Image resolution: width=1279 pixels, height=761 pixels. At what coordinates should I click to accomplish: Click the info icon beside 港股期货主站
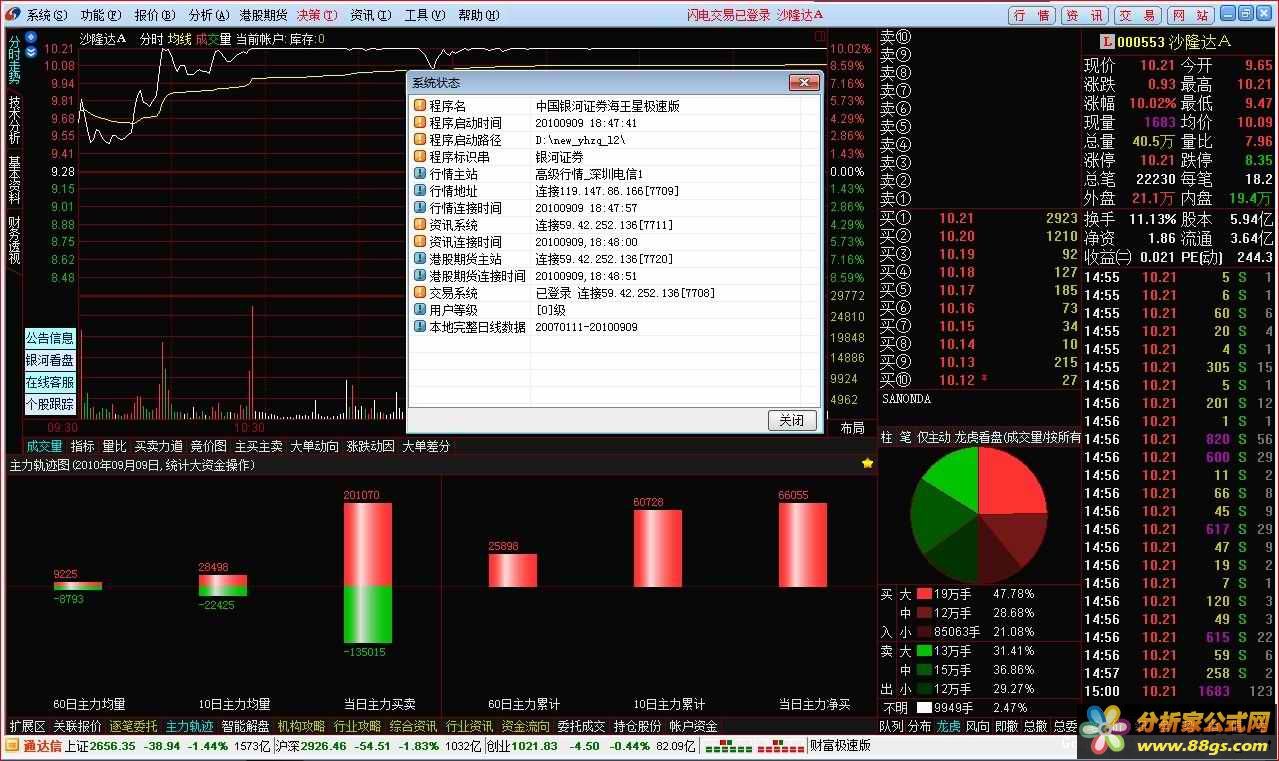point(420,259)
